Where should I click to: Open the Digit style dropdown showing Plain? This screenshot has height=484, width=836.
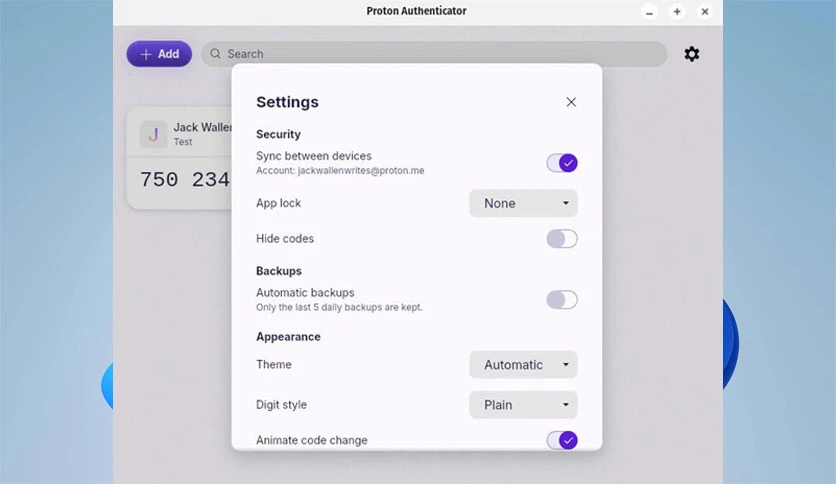click(x=523, y=405)
